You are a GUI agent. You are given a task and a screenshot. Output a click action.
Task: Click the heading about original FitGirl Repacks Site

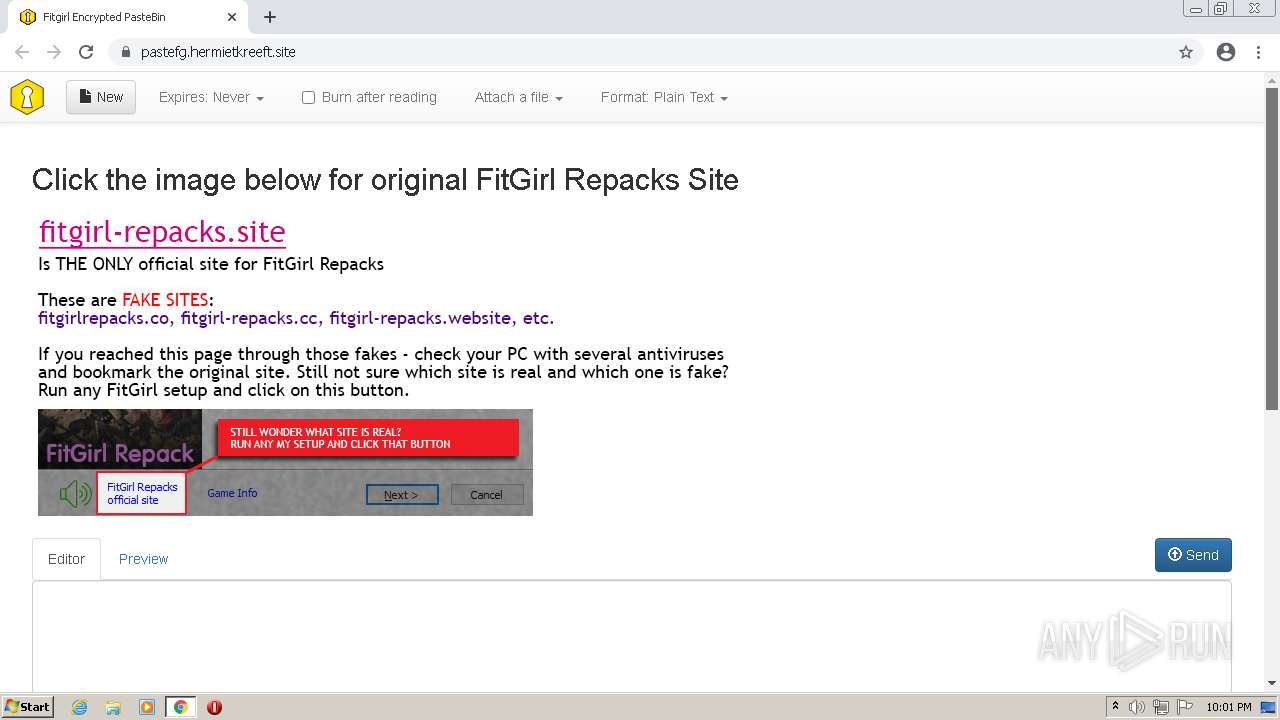[385, 180]
